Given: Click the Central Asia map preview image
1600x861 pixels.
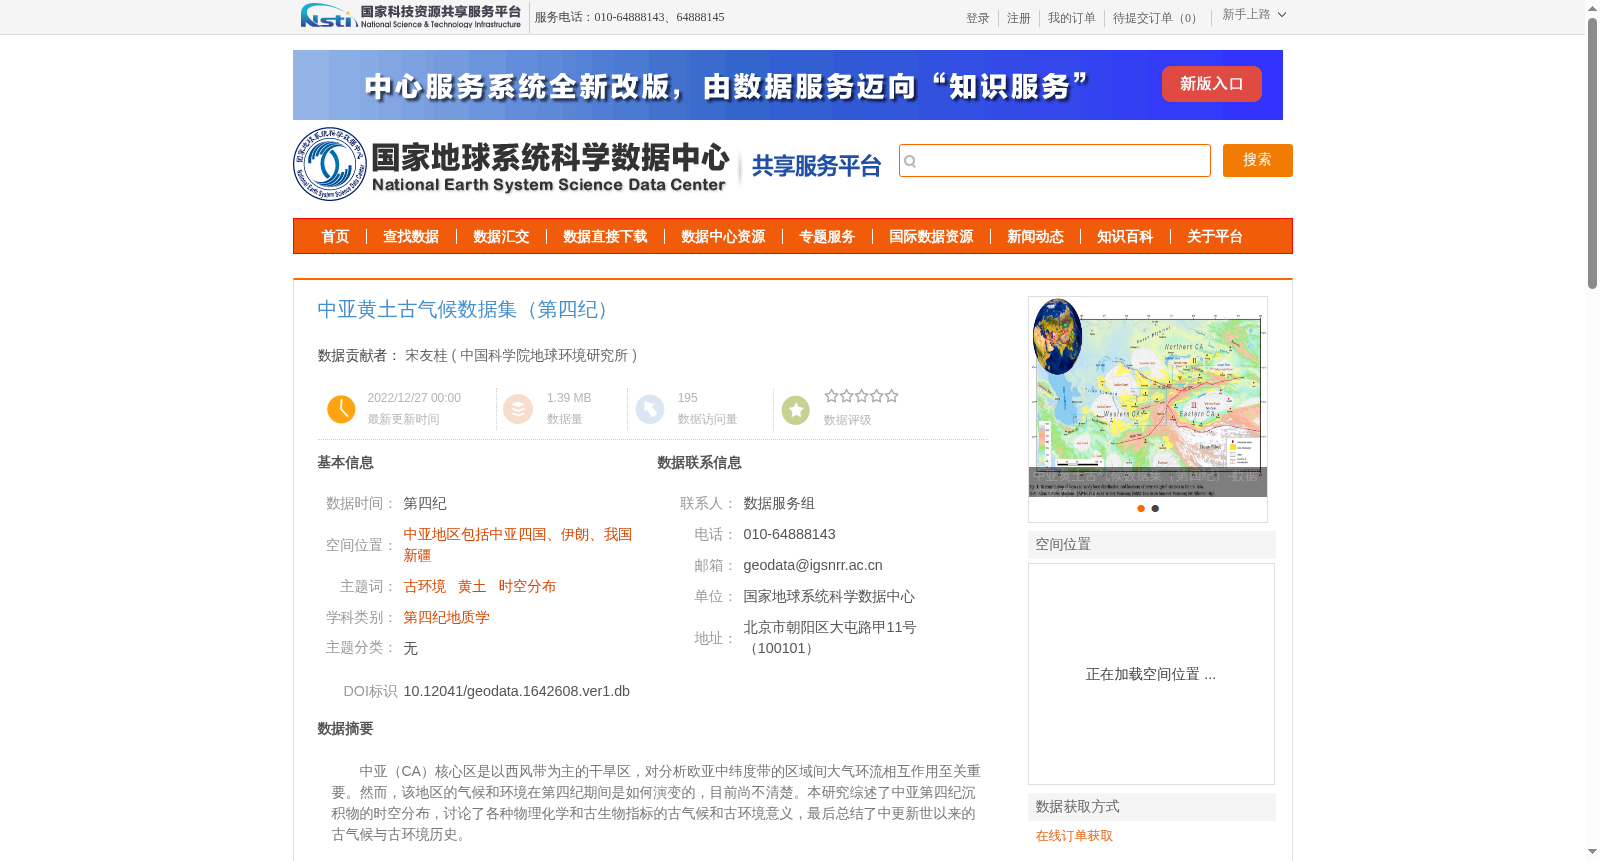Looking at the screenshot, I should tap(1148, 397).
